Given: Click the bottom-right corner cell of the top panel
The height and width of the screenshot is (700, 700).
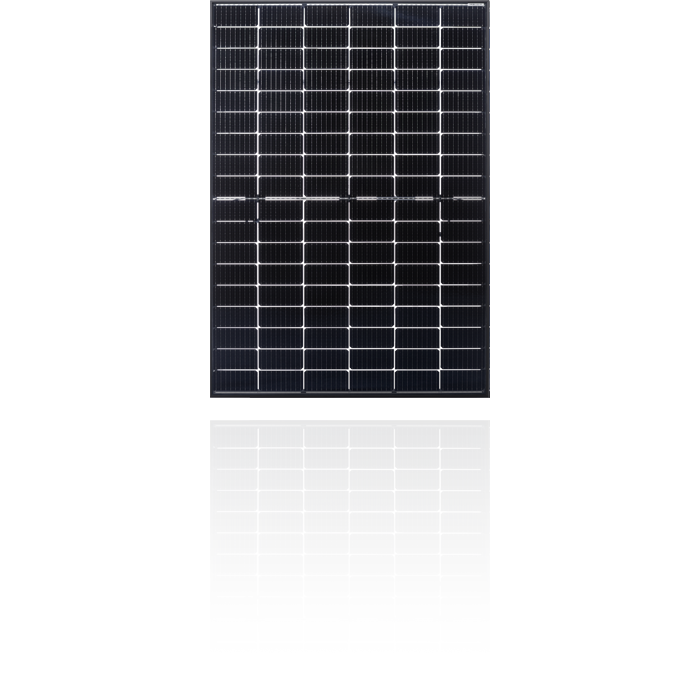Looking at the screenshot, I should click(x=463, y=380).
